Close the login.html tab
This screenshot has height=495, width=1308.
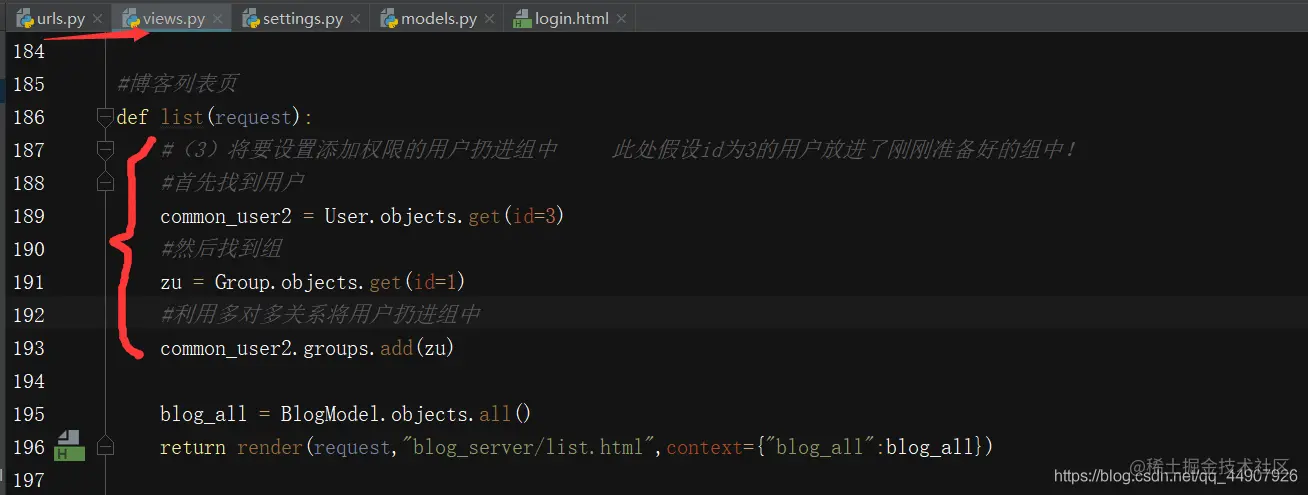coord(621,19)
